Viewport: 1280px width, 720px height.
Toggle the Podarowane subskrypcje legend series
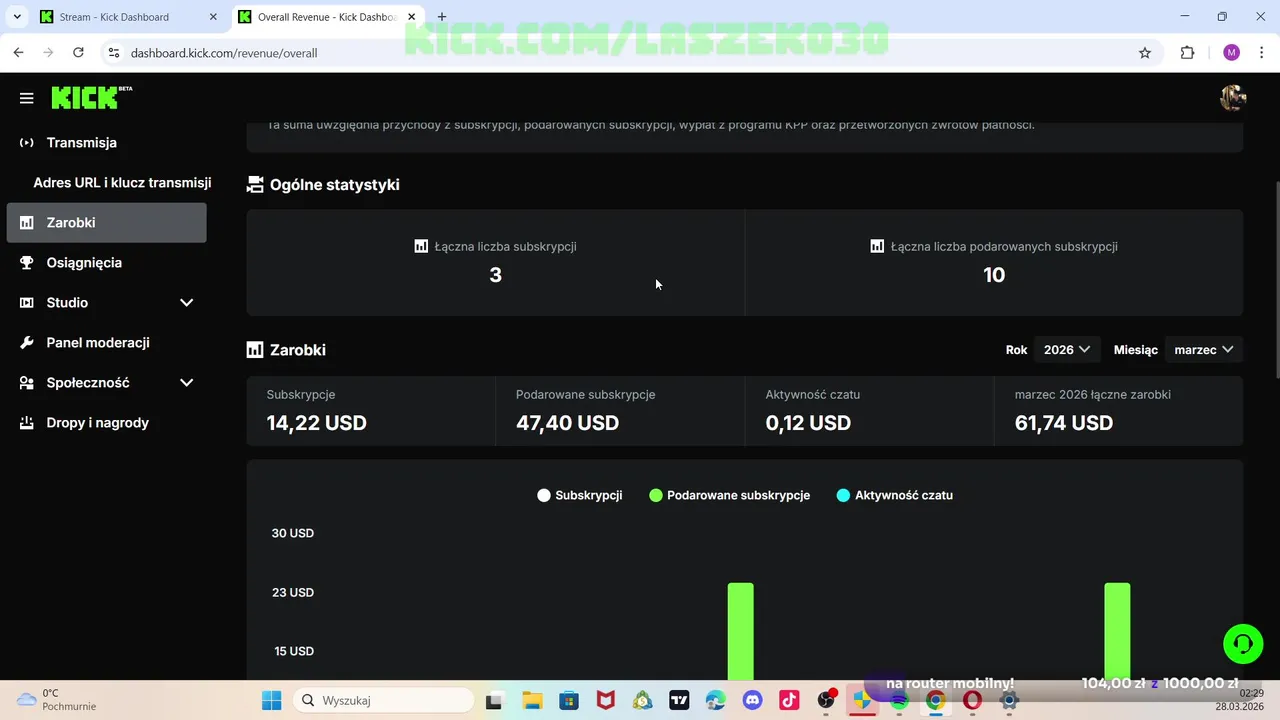pos(730,495)
